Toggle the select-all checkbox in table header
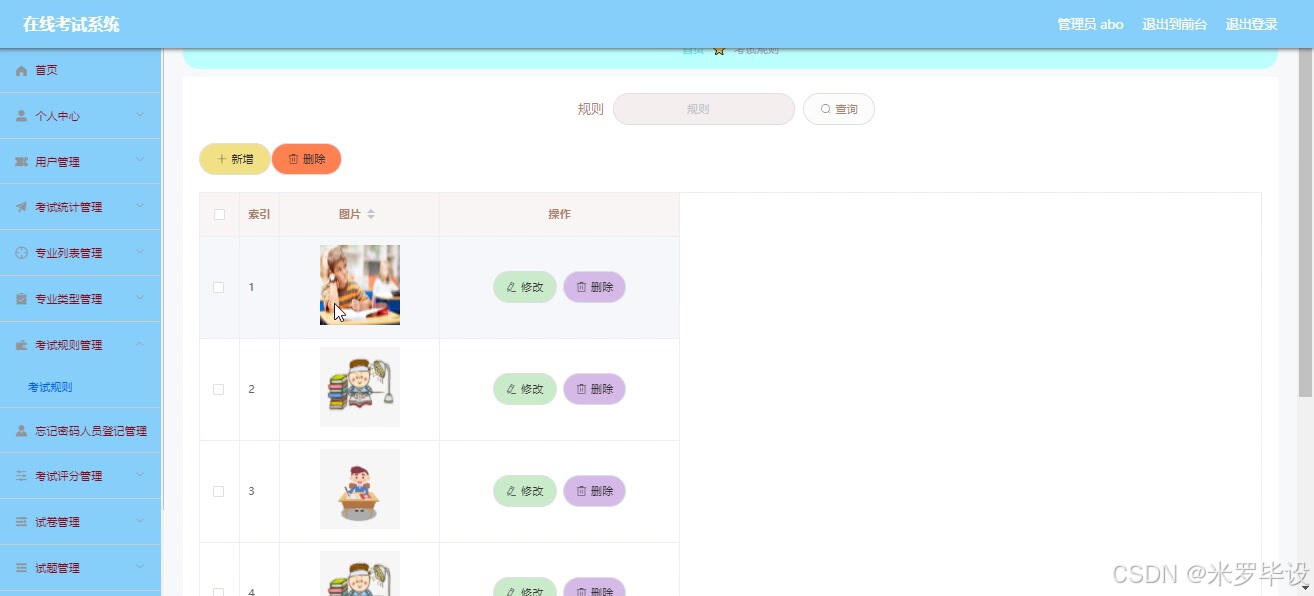Viewport: 1314px width, 596px height. coord(219,214)
